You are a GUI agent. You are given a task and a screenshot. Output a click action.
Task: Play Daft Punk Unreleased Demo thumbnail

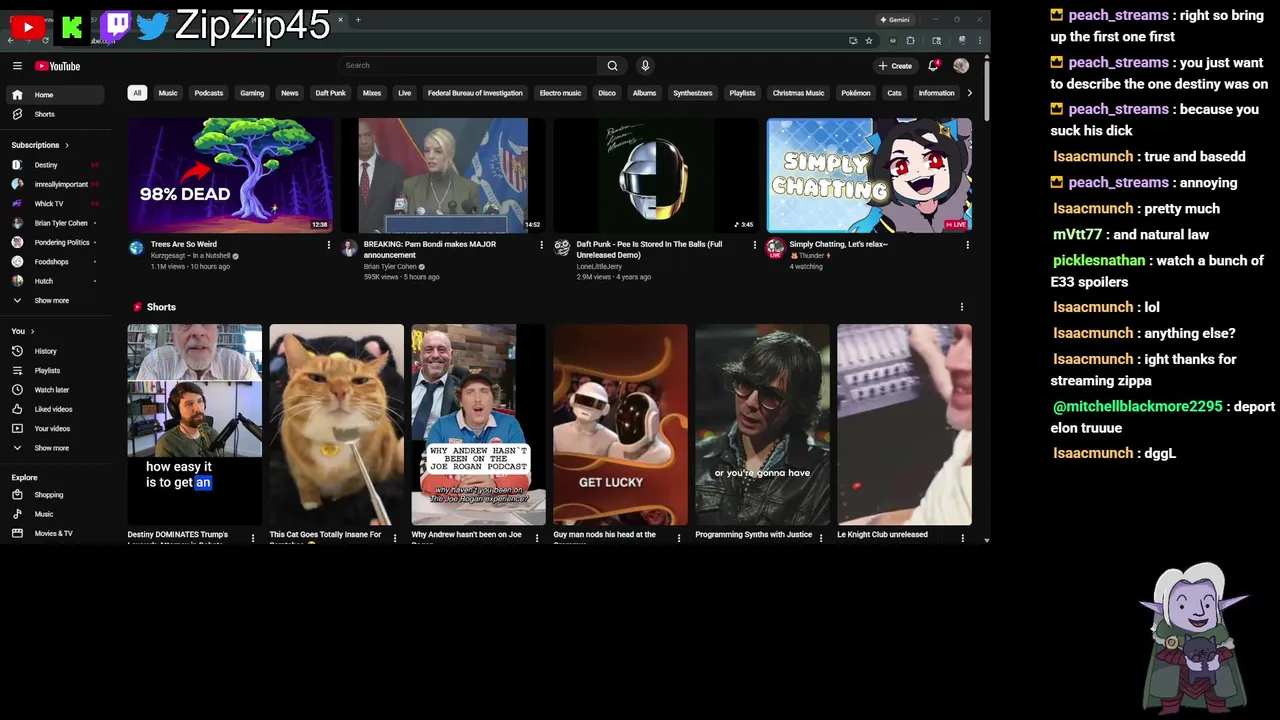656,175
